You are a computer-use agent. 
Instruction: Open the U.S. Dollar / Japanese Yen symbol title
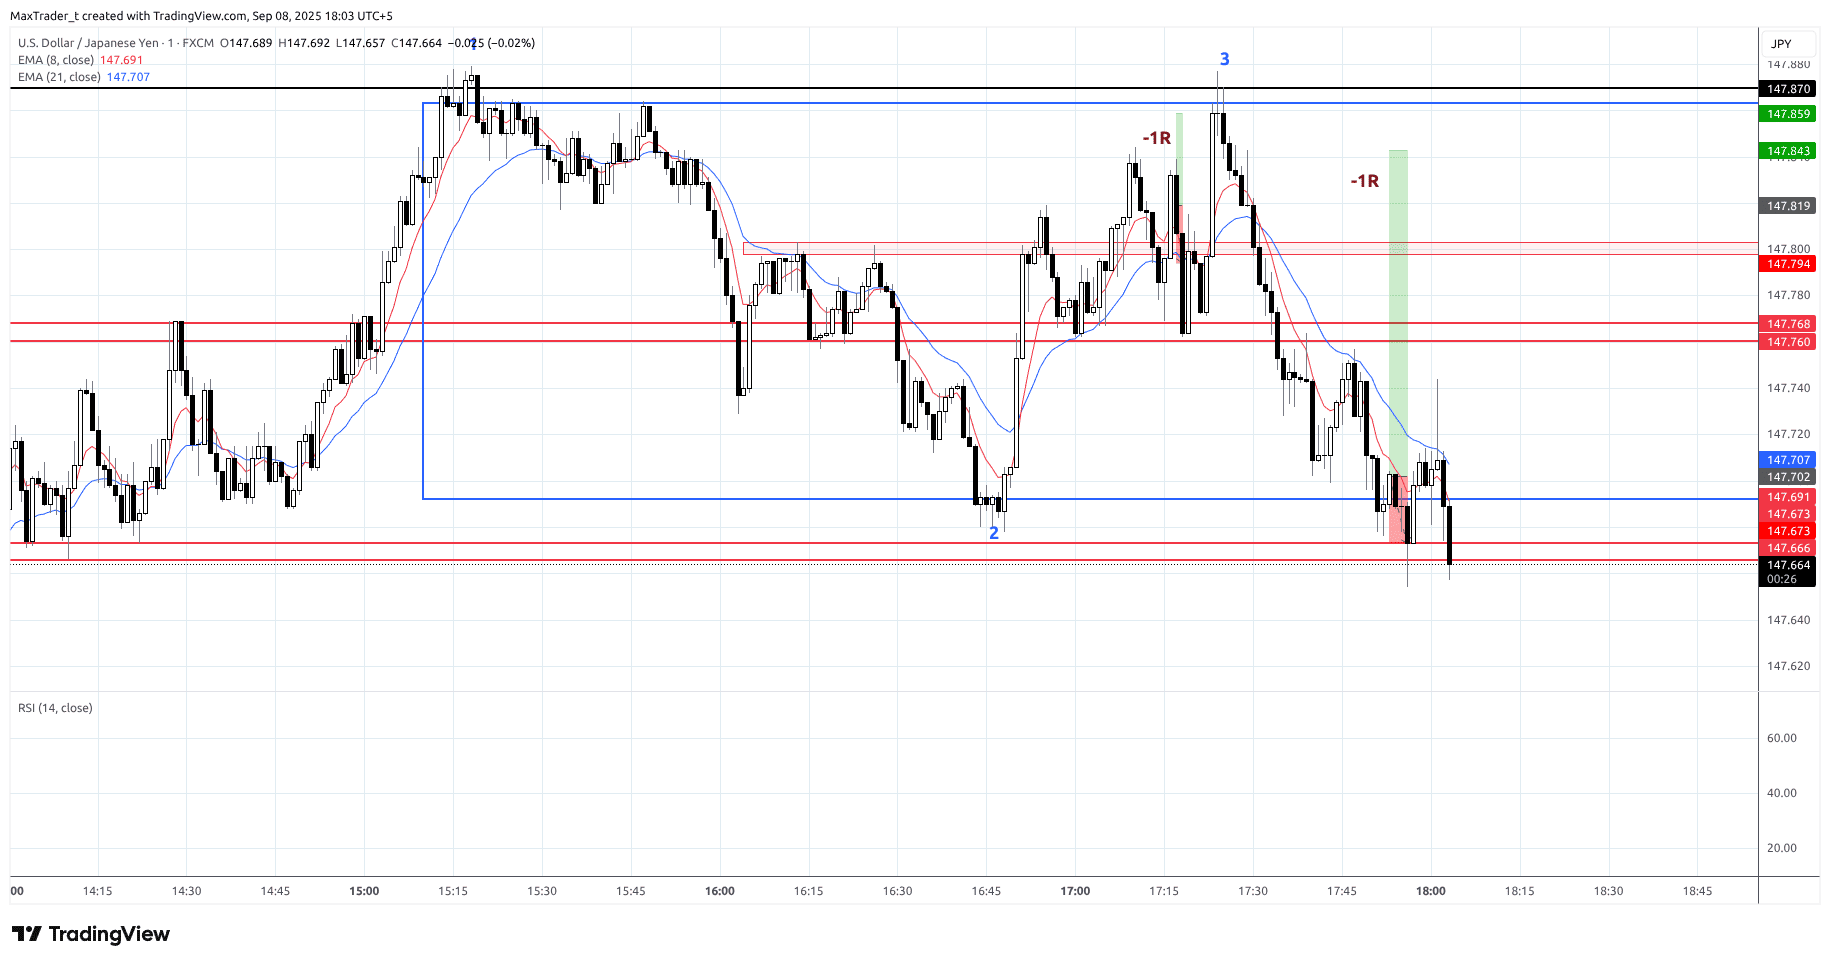[88, 43]
